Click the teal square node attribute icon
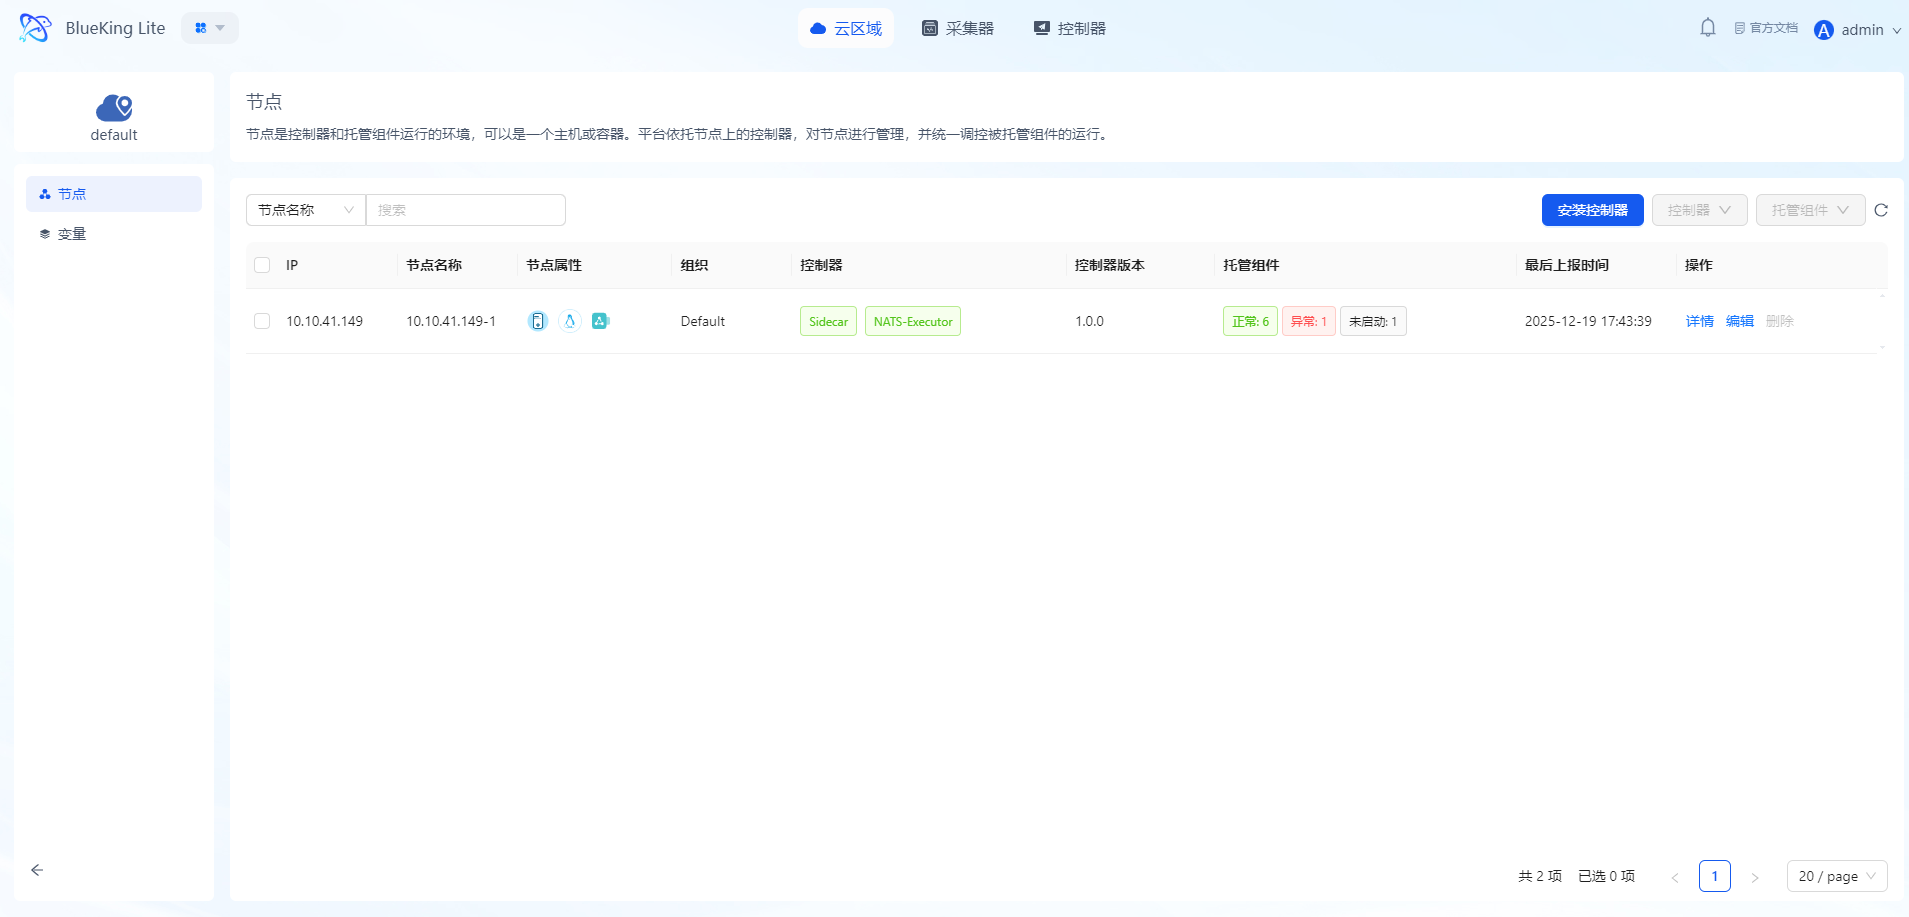 click(601, 321)
